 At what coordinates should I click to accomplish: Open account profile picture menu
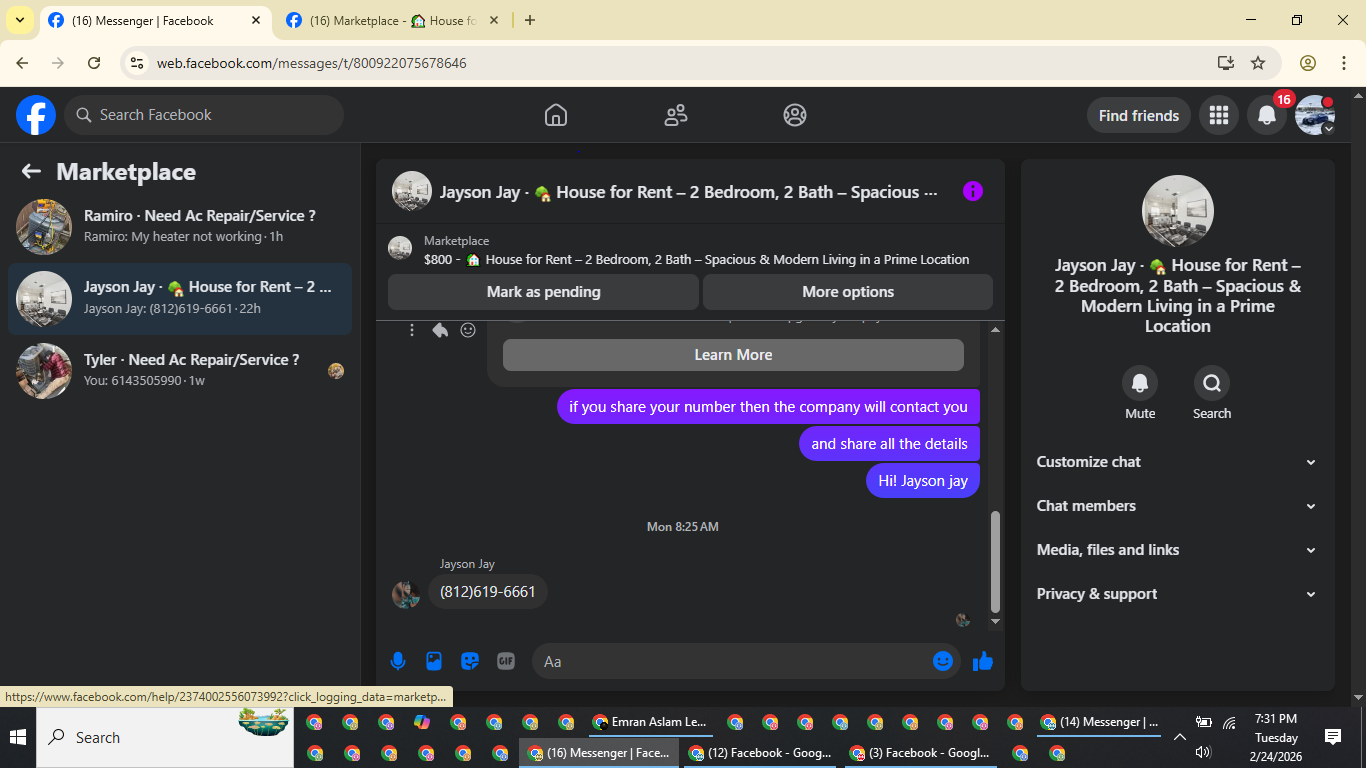pos(1315,115)
